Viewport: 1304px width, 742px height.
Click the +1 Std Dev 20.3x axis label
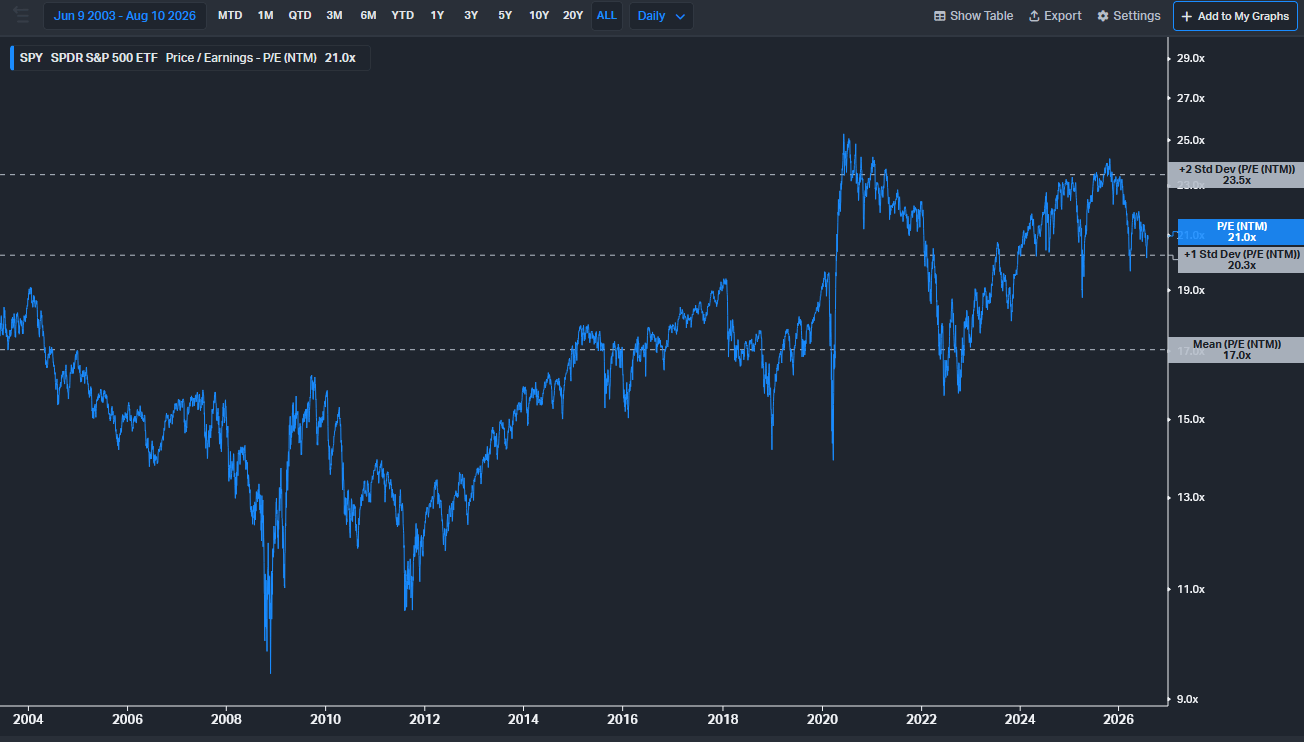[x=1241, y=260]
